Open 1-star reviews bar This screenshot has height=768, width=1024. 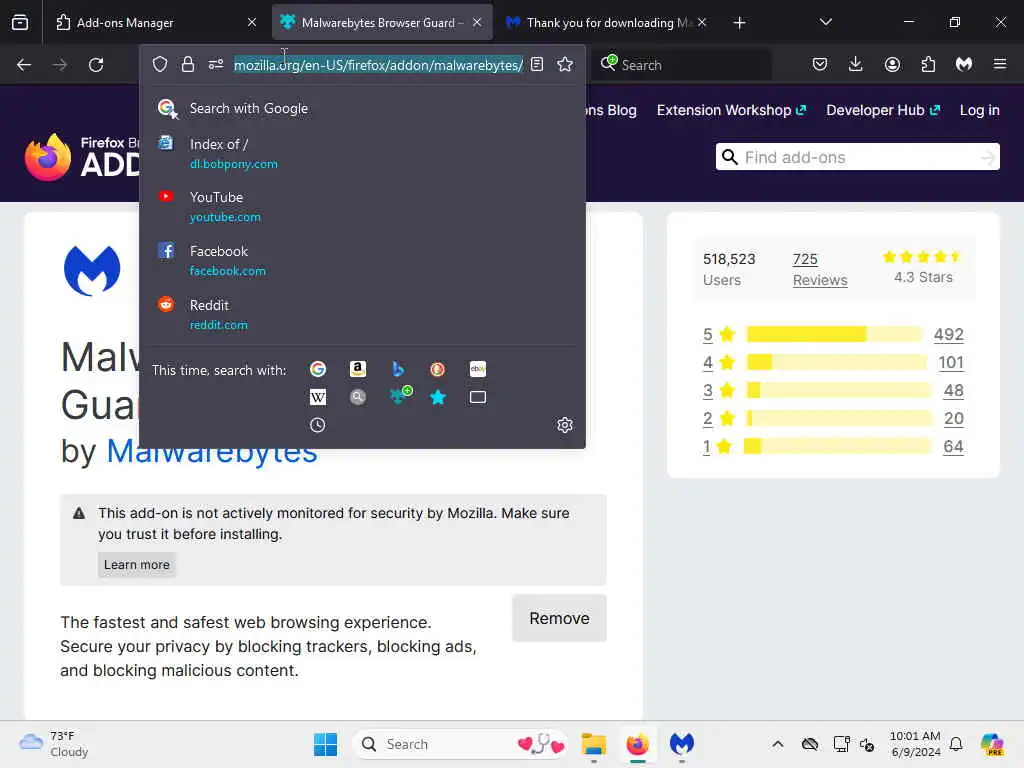(x=837, y=446)
